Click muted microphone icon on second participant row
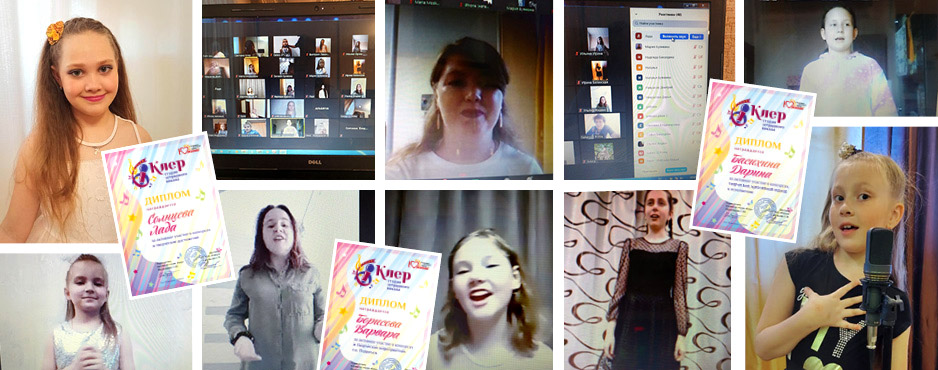This screenshot has height=370, width=938. [695, 47]
